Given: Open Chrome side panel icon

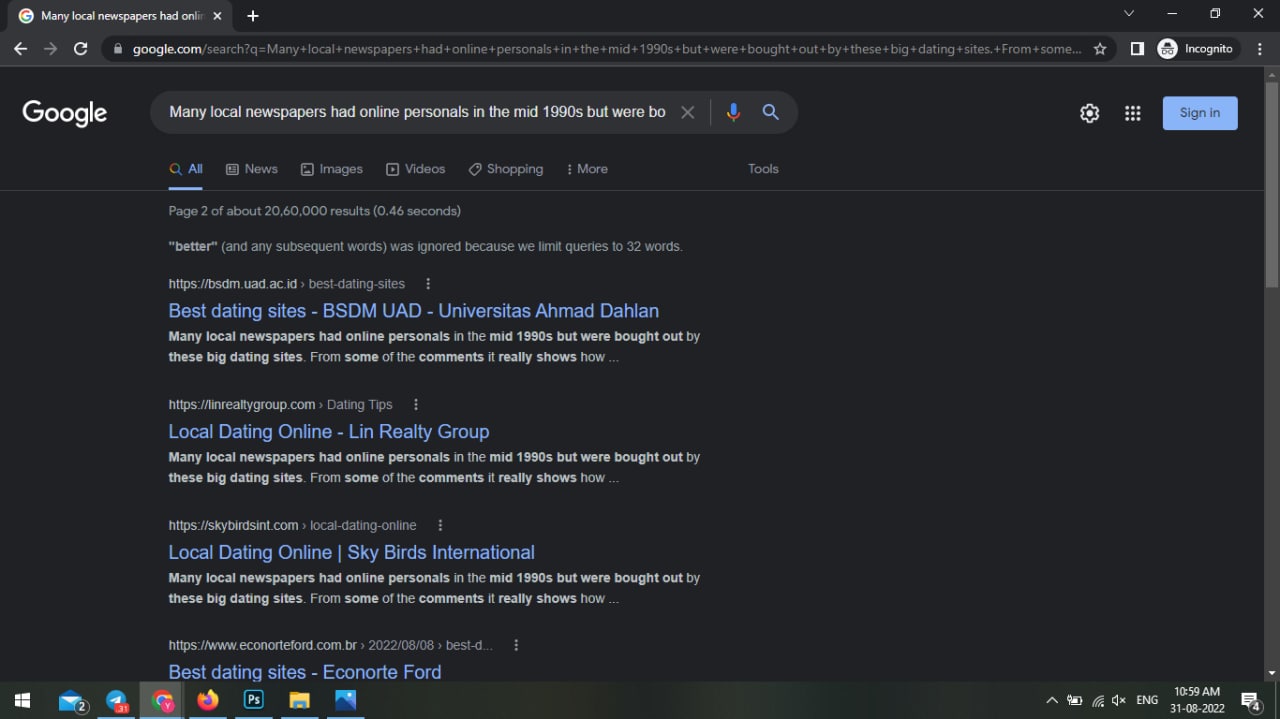Looking at the screenshot, I should click(1137, 48).
